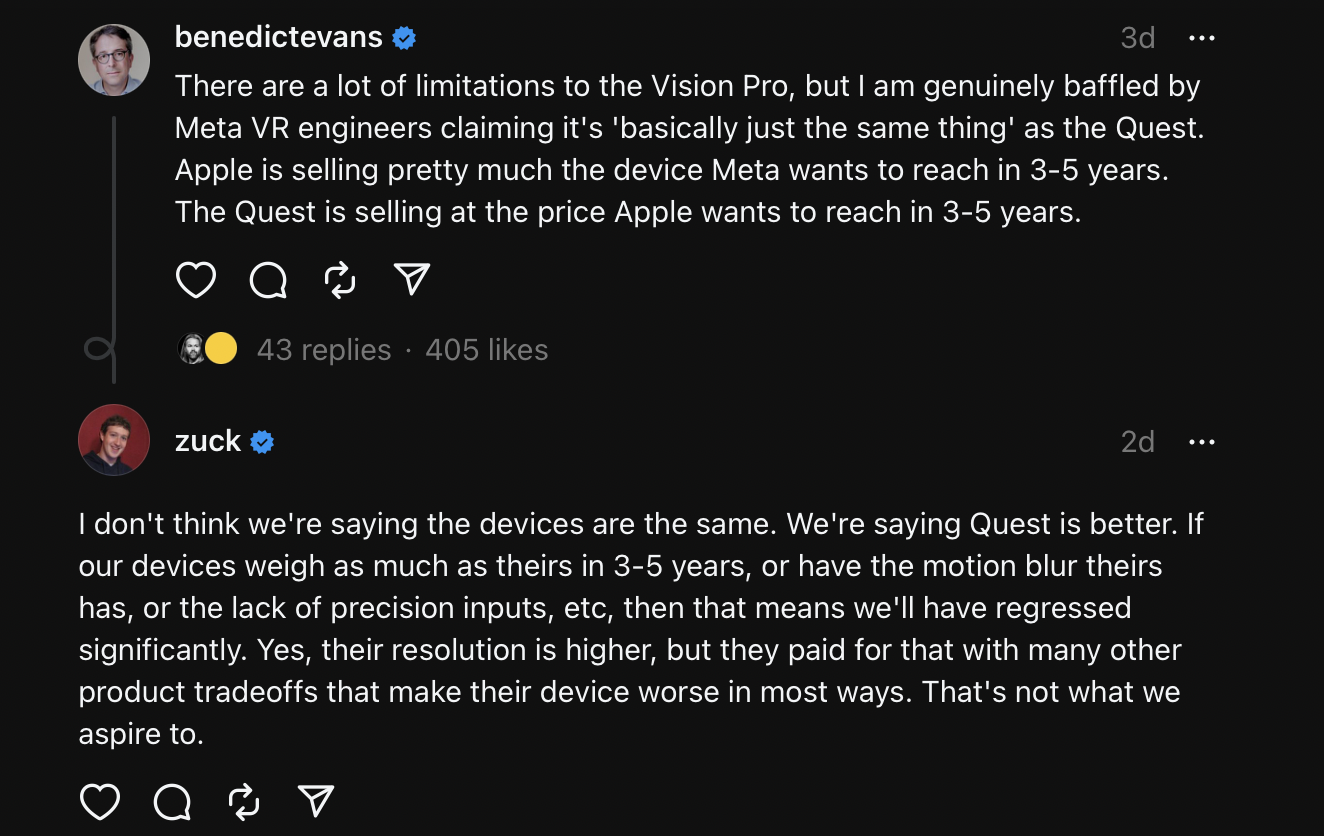Share zuck's reply with paper plane icon

tap(316, 801)
